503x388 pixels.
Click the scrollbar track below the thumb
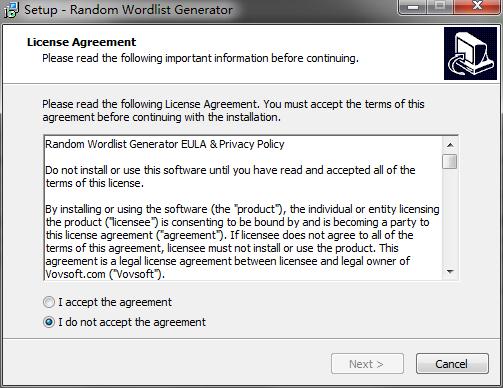coord(450,217)
